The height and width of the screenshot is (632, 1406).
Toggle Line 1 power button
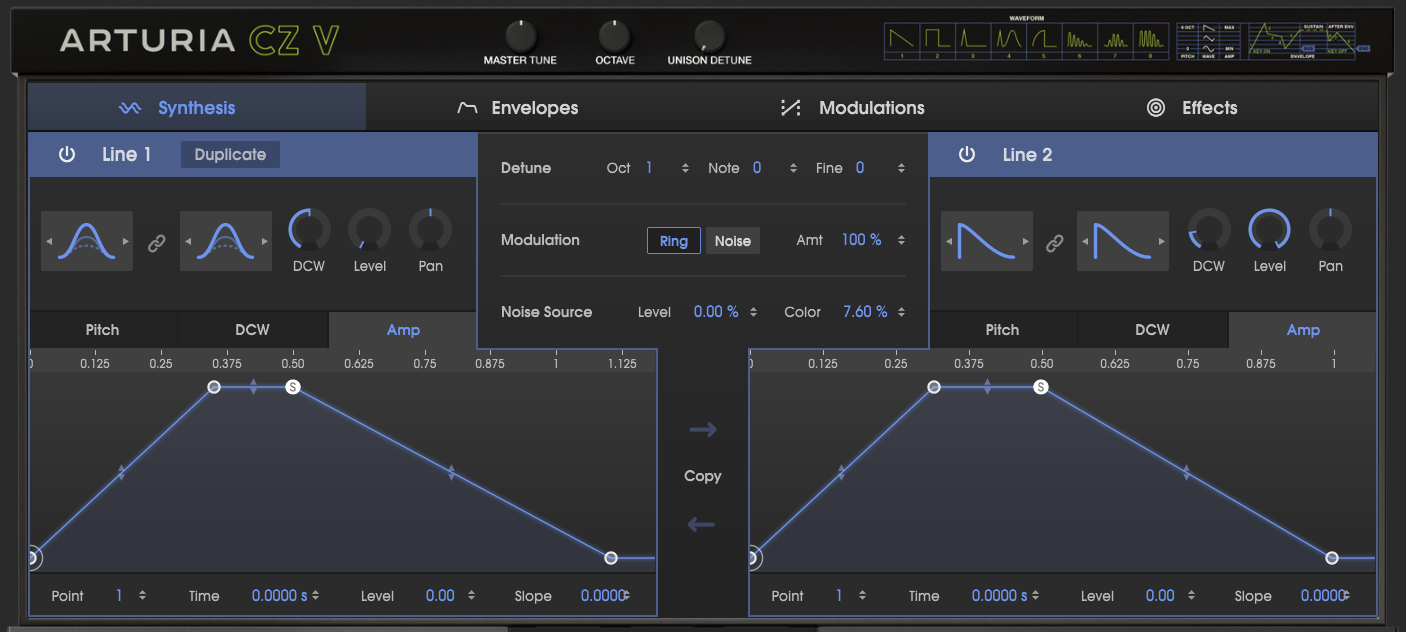coord(67,155)
